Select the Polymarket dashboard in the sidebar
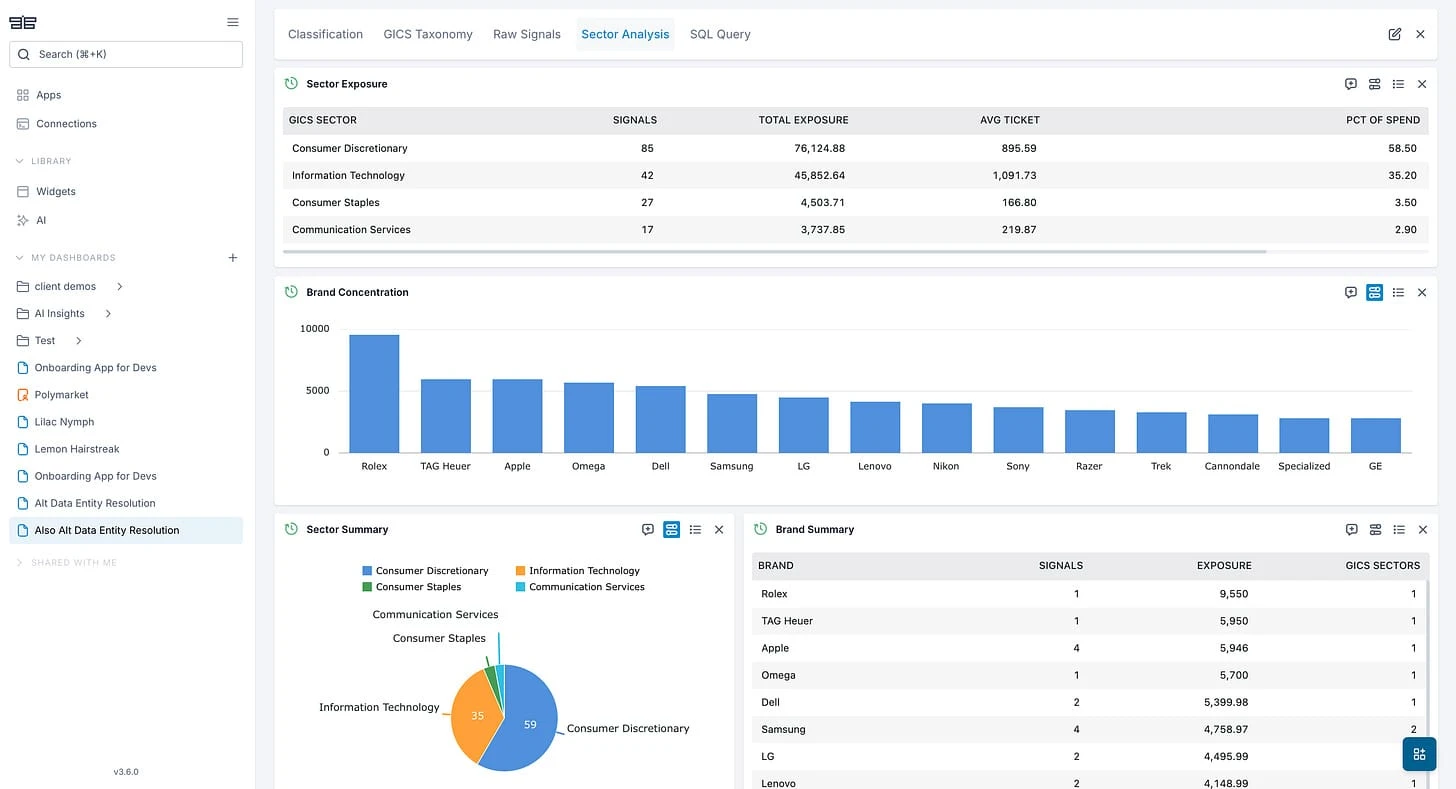Screen dimensions: 1456x789 point(62,394)
